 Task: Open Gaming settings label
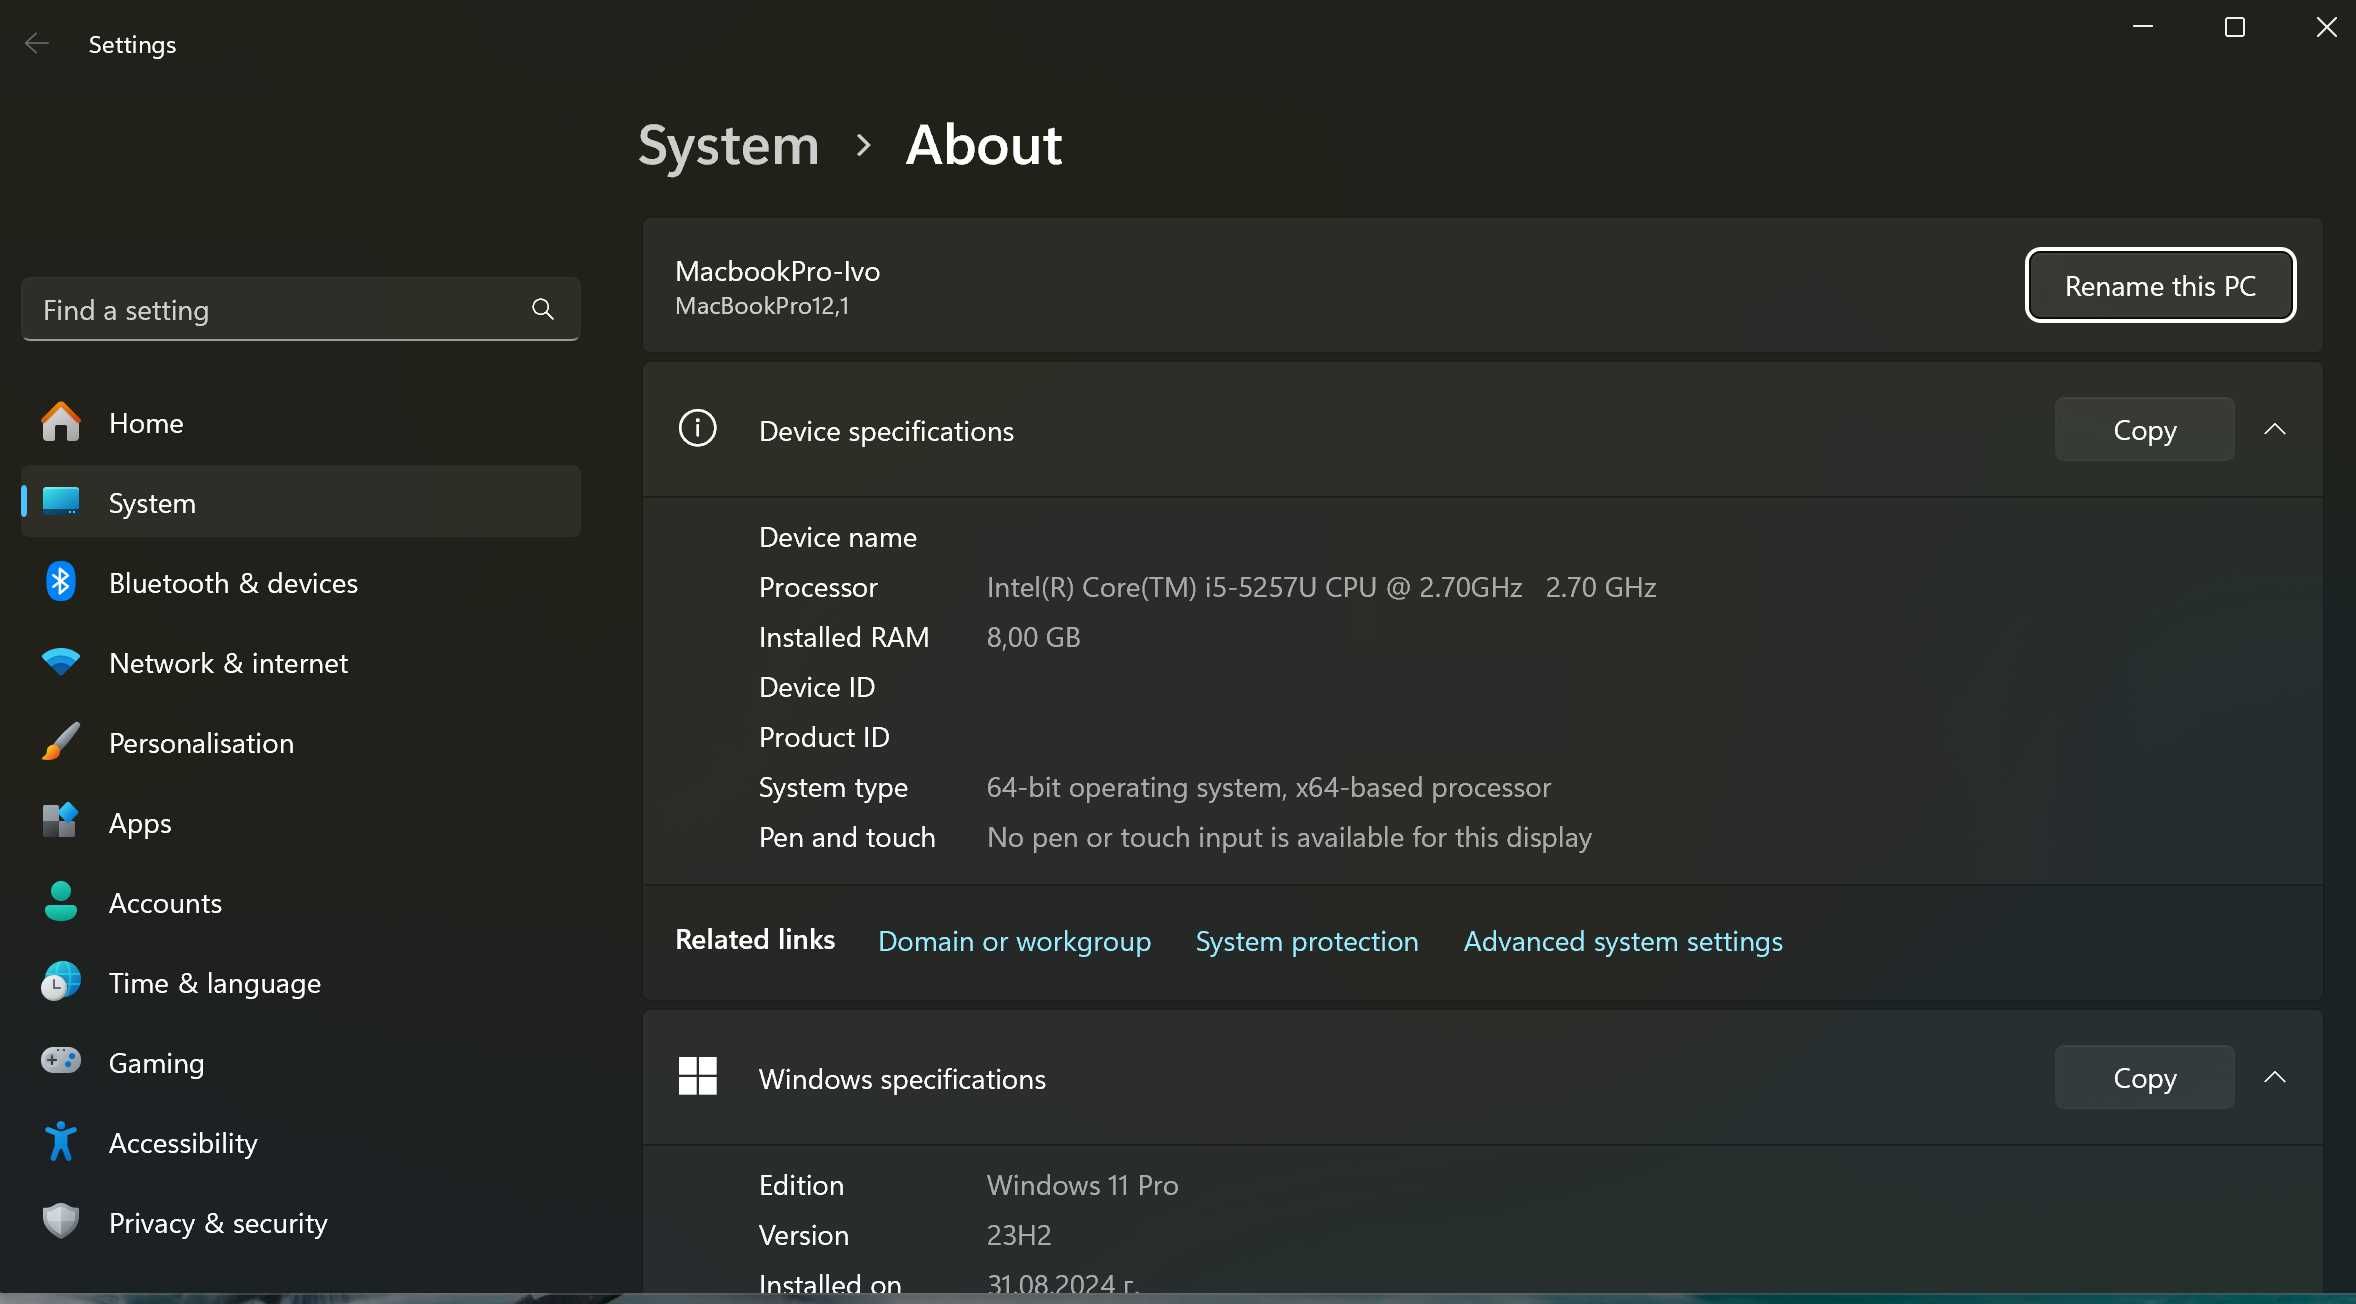point(156,1063)
